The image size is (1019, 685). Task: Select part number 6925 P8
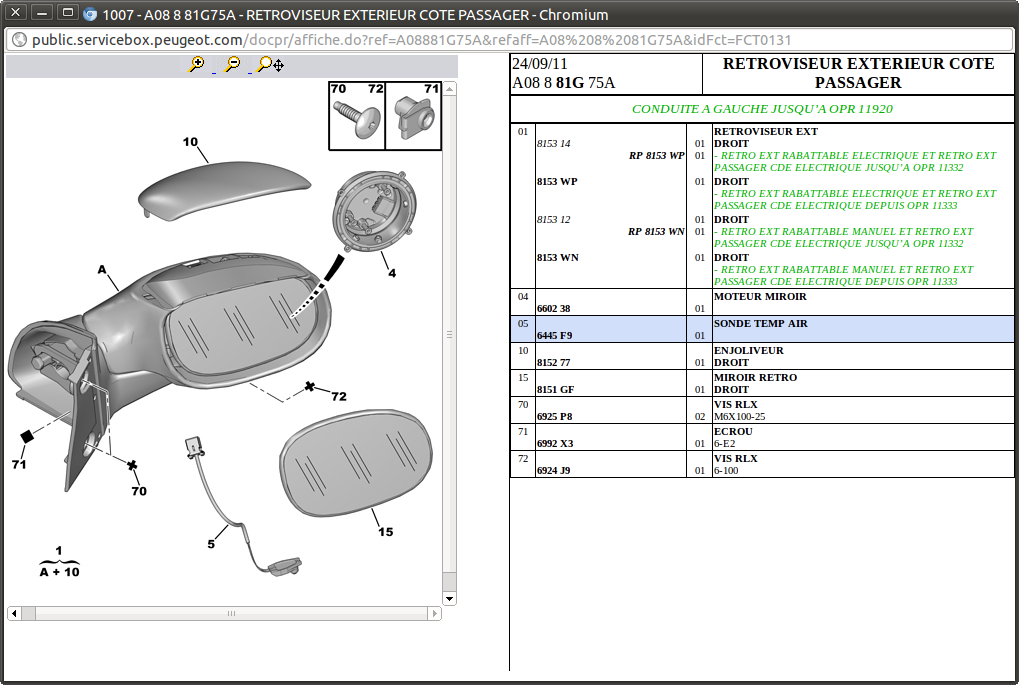pos(554,417)
